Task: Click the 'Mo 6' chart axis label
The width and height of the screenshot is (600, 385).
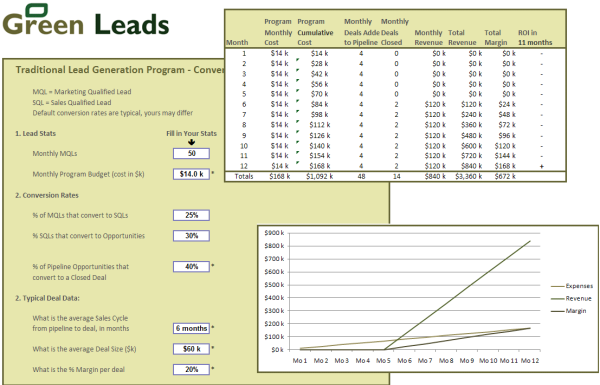Action: (x=404, y=361)
